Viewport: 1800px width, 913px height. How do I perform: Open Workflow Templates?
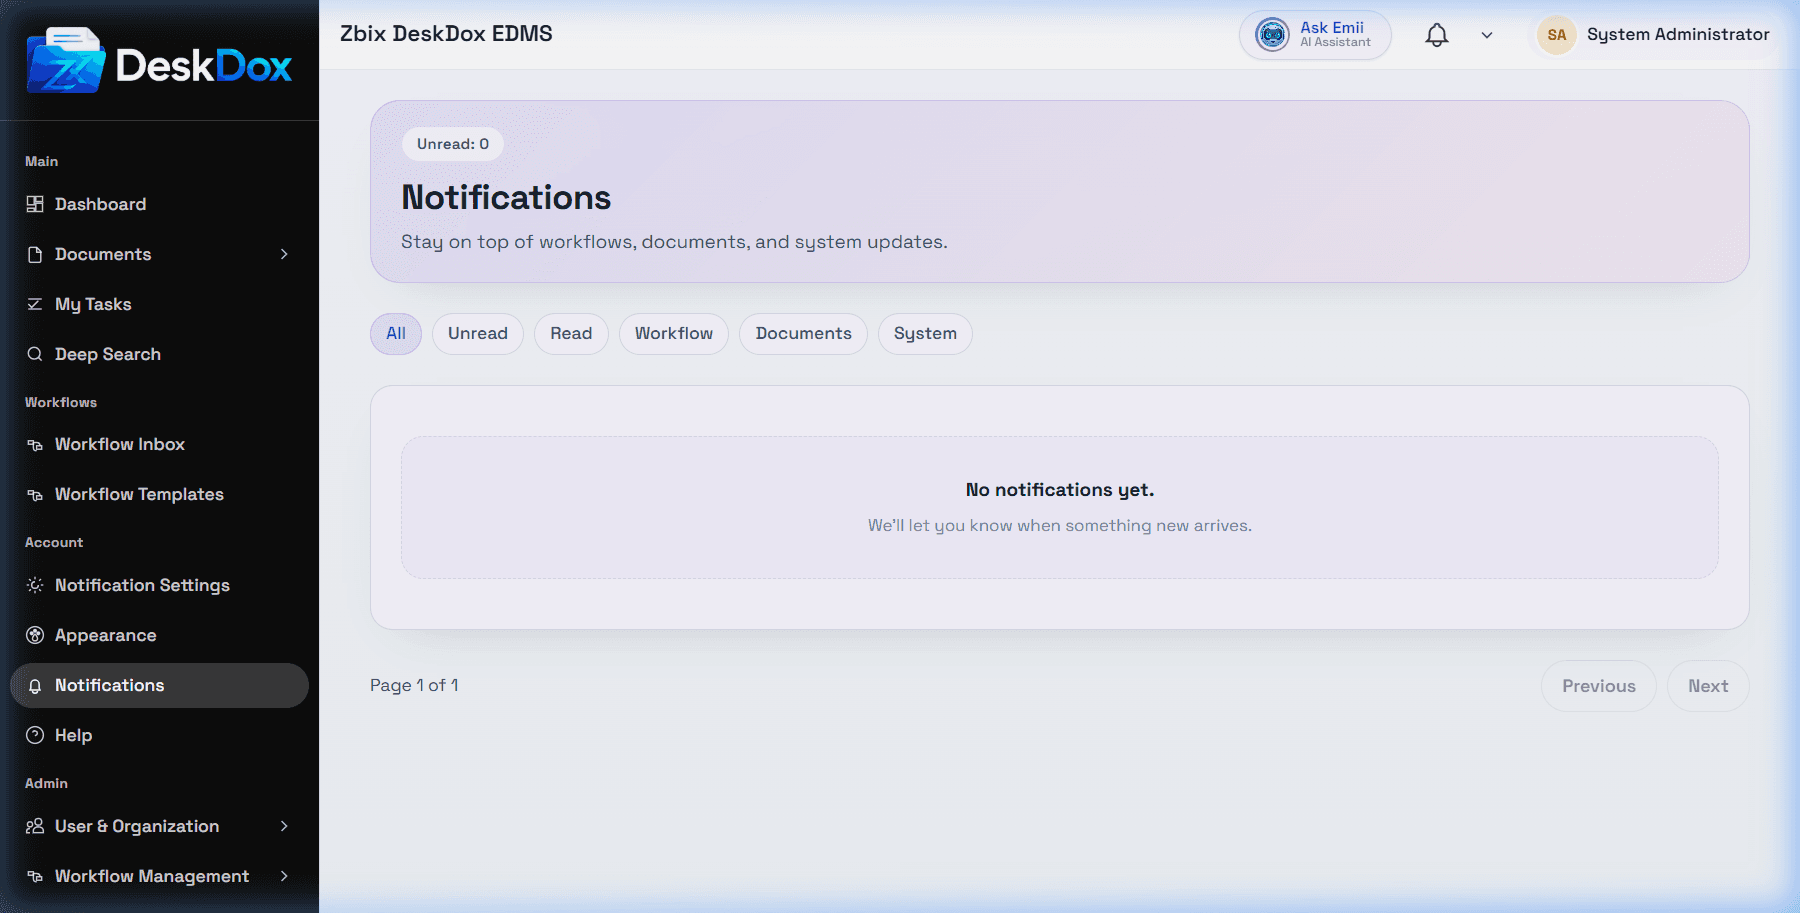[159, 494]
